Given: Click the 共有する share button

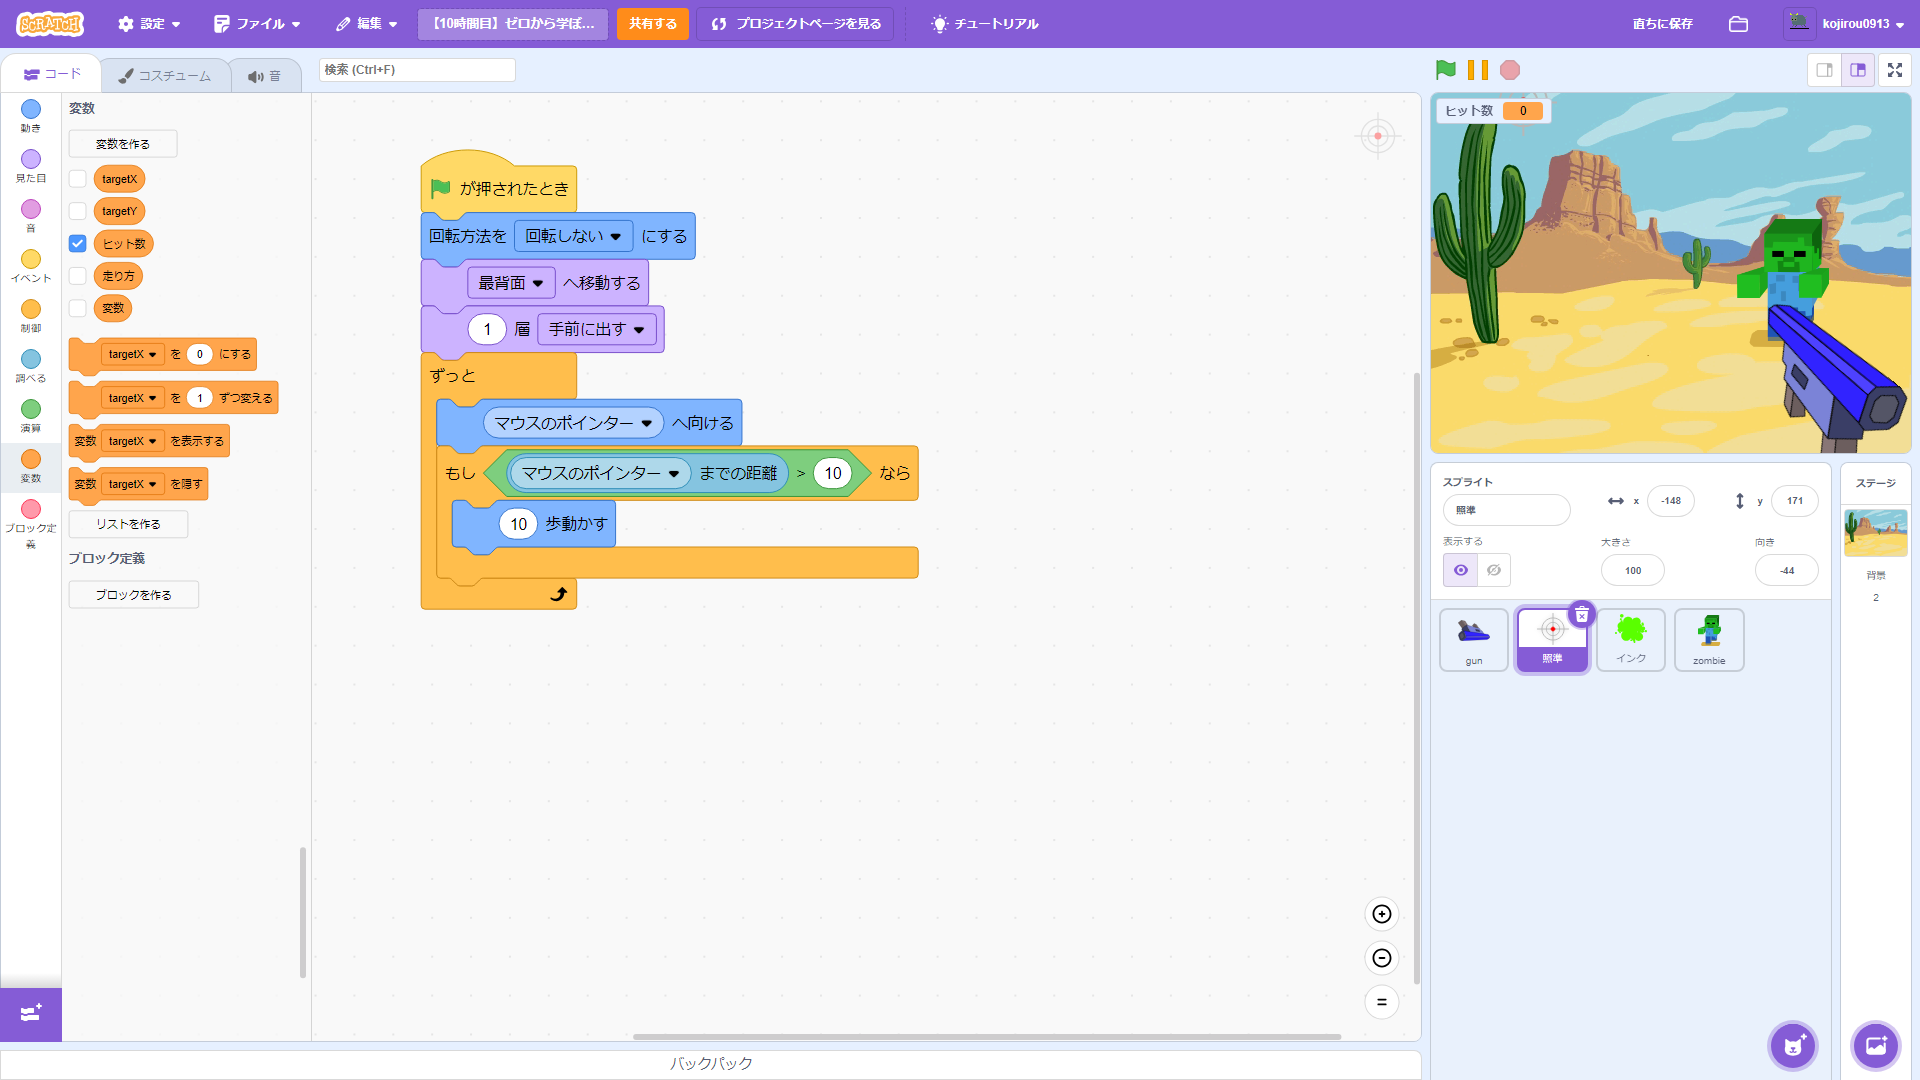Looking at the screenshot, I should (x=652, y=24).
